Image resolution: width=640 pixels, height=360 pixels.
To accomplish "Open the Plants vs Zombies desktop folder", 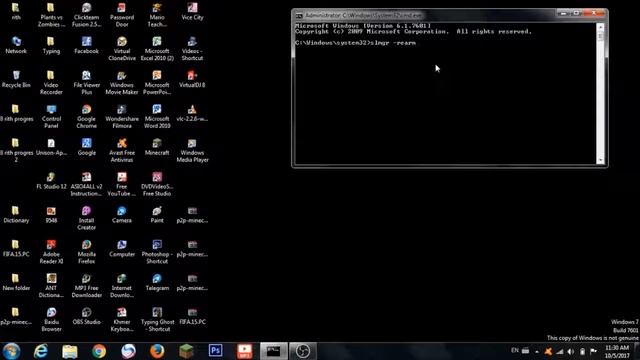I will click(51, 14).
